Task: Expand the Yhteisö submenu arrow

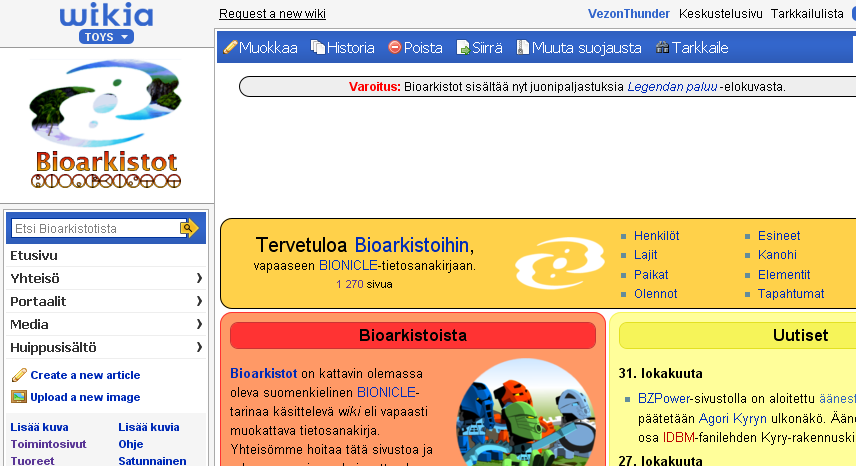Action: (199, 278)
